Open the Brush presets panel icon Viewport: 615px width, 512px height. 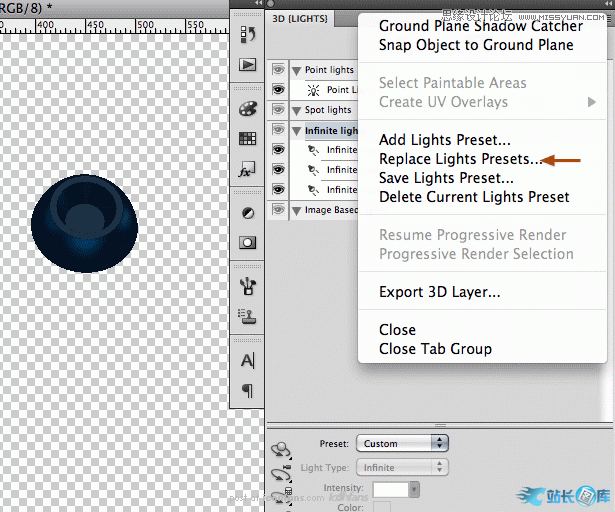pos(247,286)
